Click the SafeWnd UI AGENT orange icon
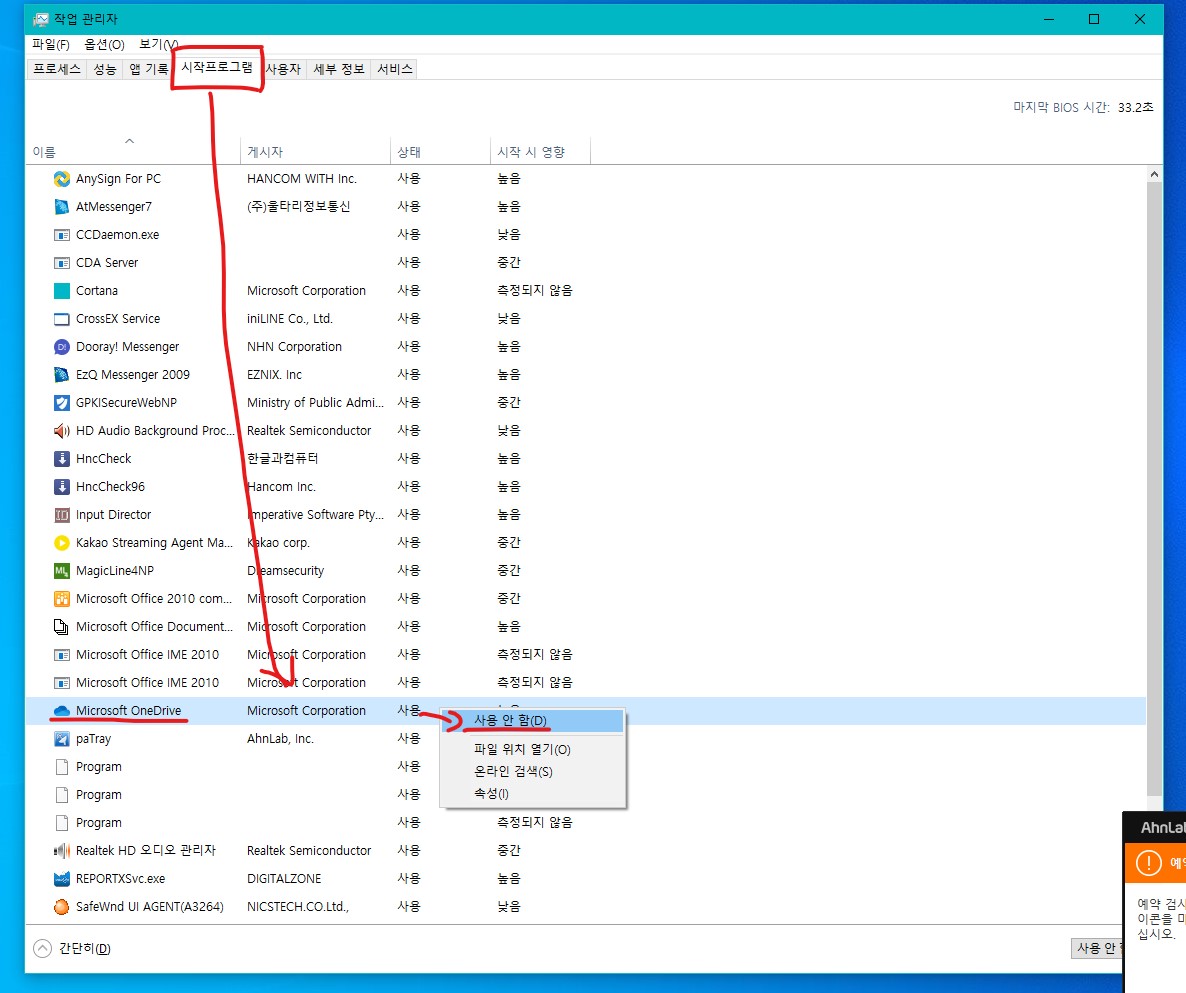This screenshot has width=1186, height=993. [61, 907]
